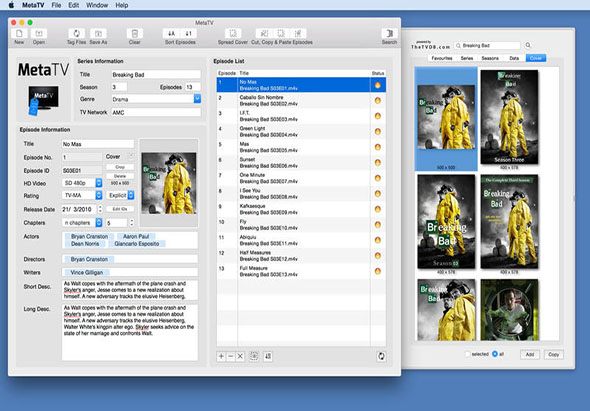
Task: Click the TV Network field AMC
Action: tap(156, 112)
